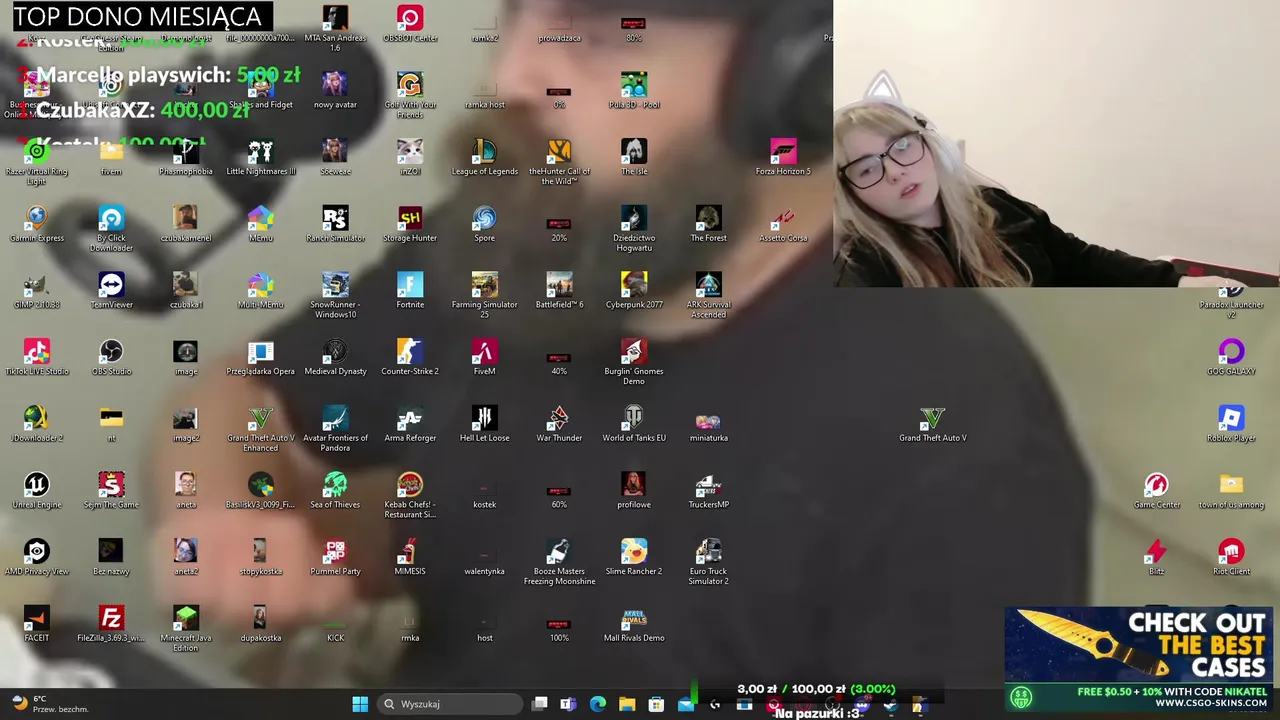The image size is (1280, 720).
Task: Launch Forza Horizon 5
Action: click(x=783, y=157)
